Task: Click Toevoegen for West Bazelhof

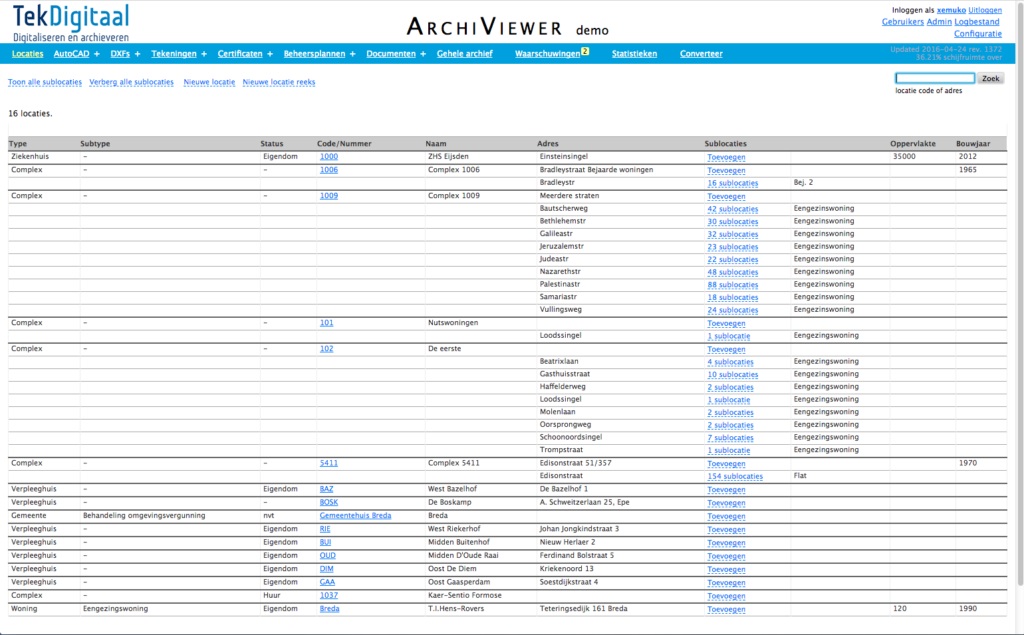Action: point(726,490)
